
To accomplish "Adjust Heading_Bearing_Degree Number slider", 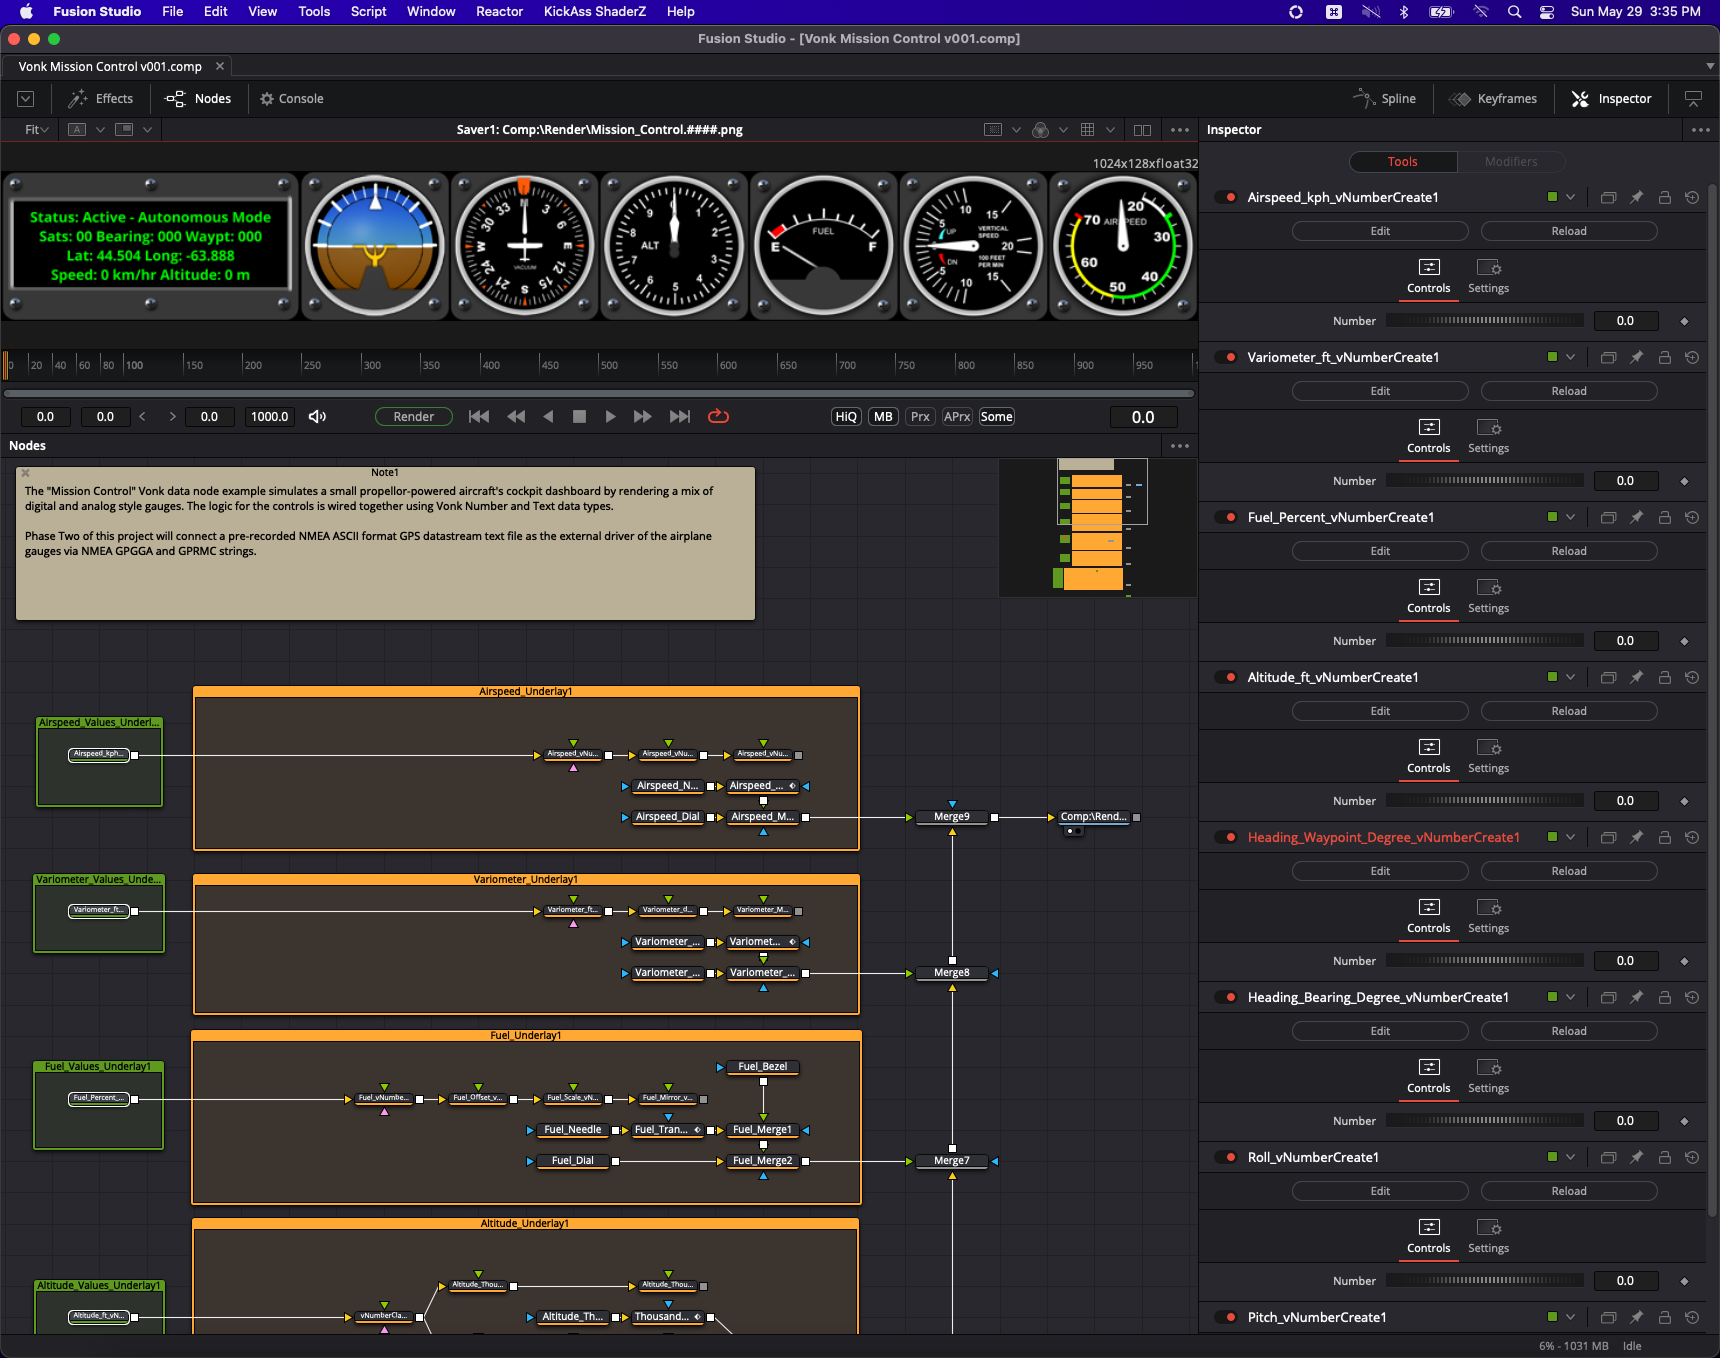I will point(1485,1121).
